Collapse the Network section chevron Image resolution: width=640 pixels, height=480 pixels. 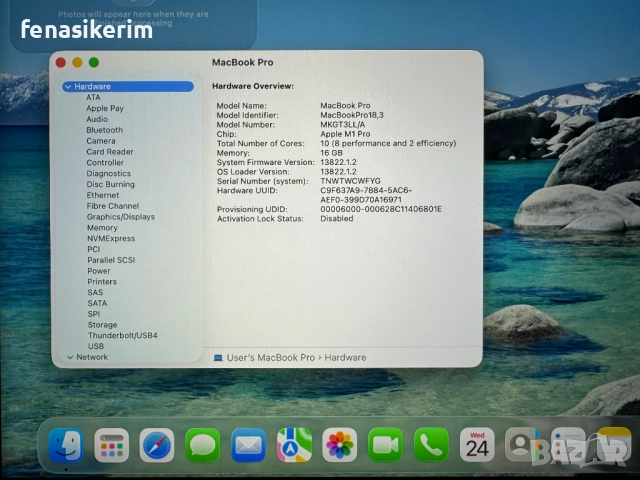(x=70, y=357)
